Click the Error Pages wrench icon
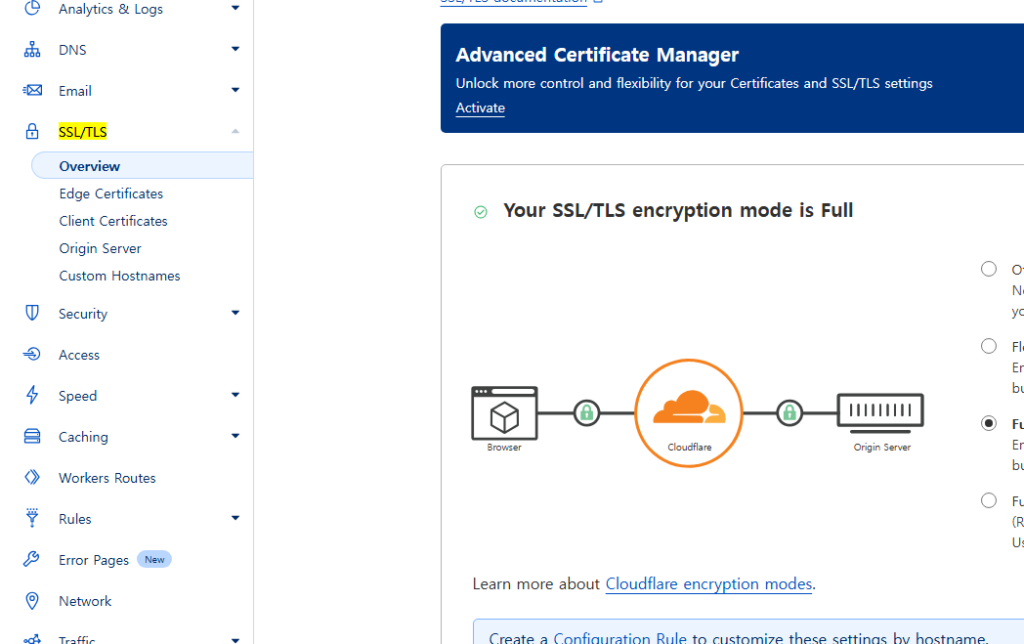 (31, 559)
